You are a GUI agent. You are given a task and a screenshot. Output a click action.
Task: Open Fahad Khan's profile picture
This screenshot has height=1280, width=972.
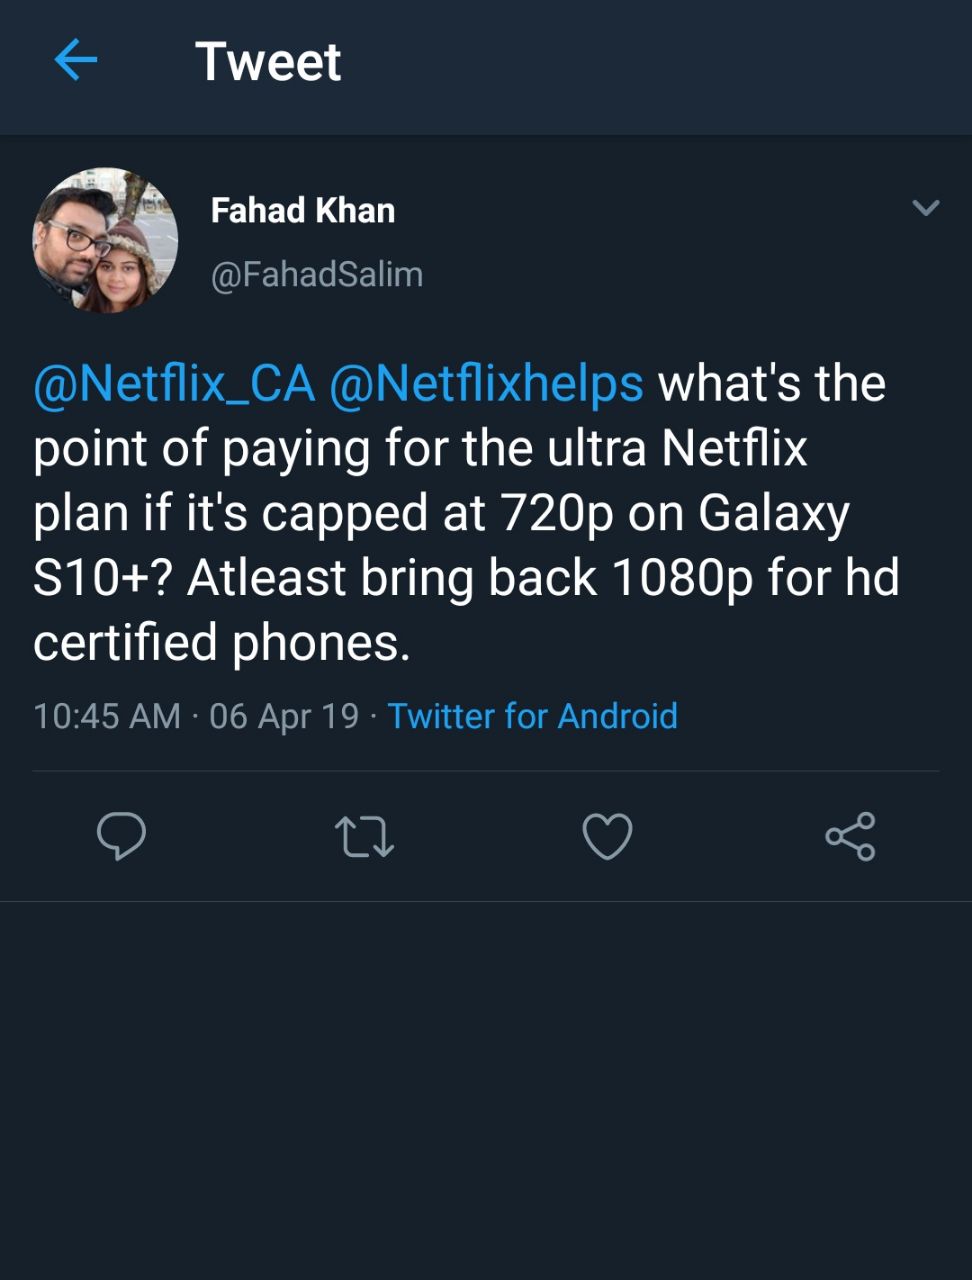105,240
